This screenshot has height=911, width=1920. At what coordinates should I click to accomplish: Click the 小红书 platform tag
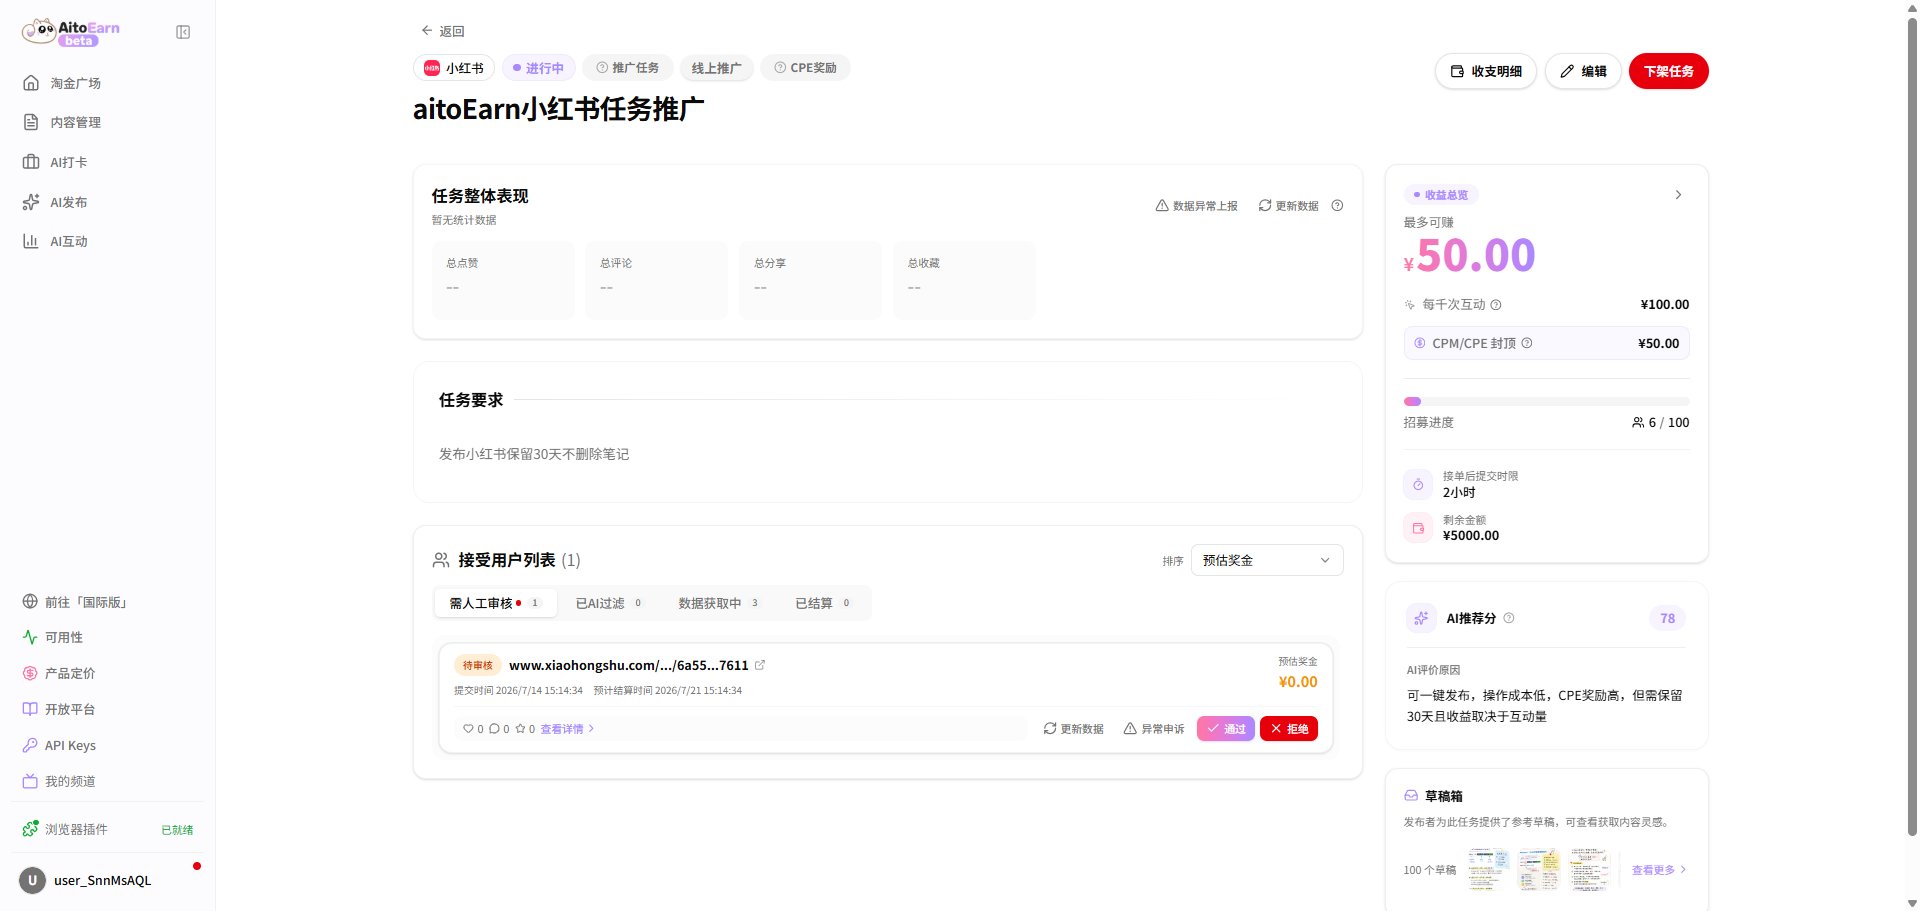coord(454,68)
